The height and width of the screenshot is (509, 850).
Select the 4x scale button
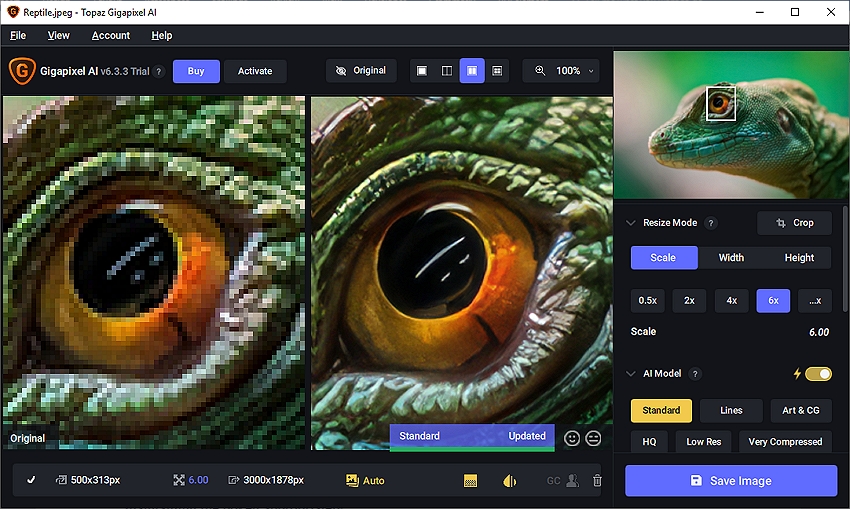pyautogui.click(x=731, y=301)
